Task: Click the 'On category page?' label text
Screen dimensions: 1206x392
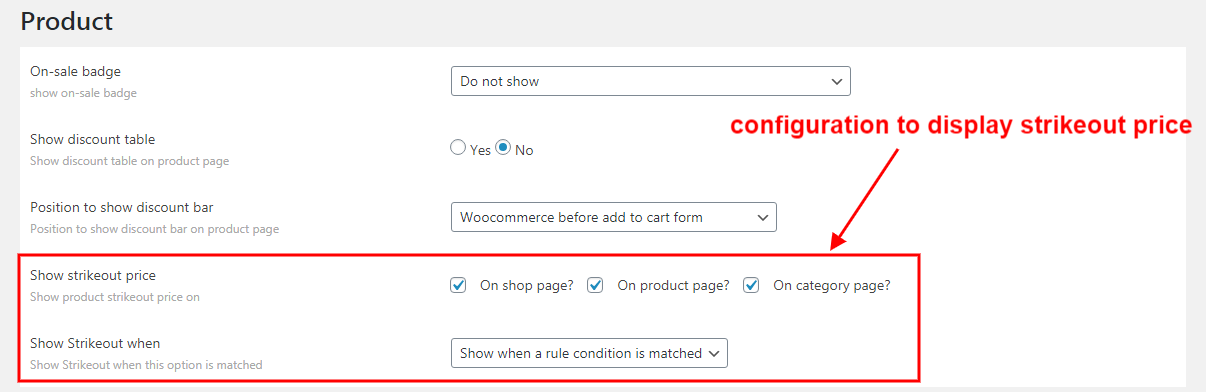Action: pyautogui.click(x=831, y=285)
